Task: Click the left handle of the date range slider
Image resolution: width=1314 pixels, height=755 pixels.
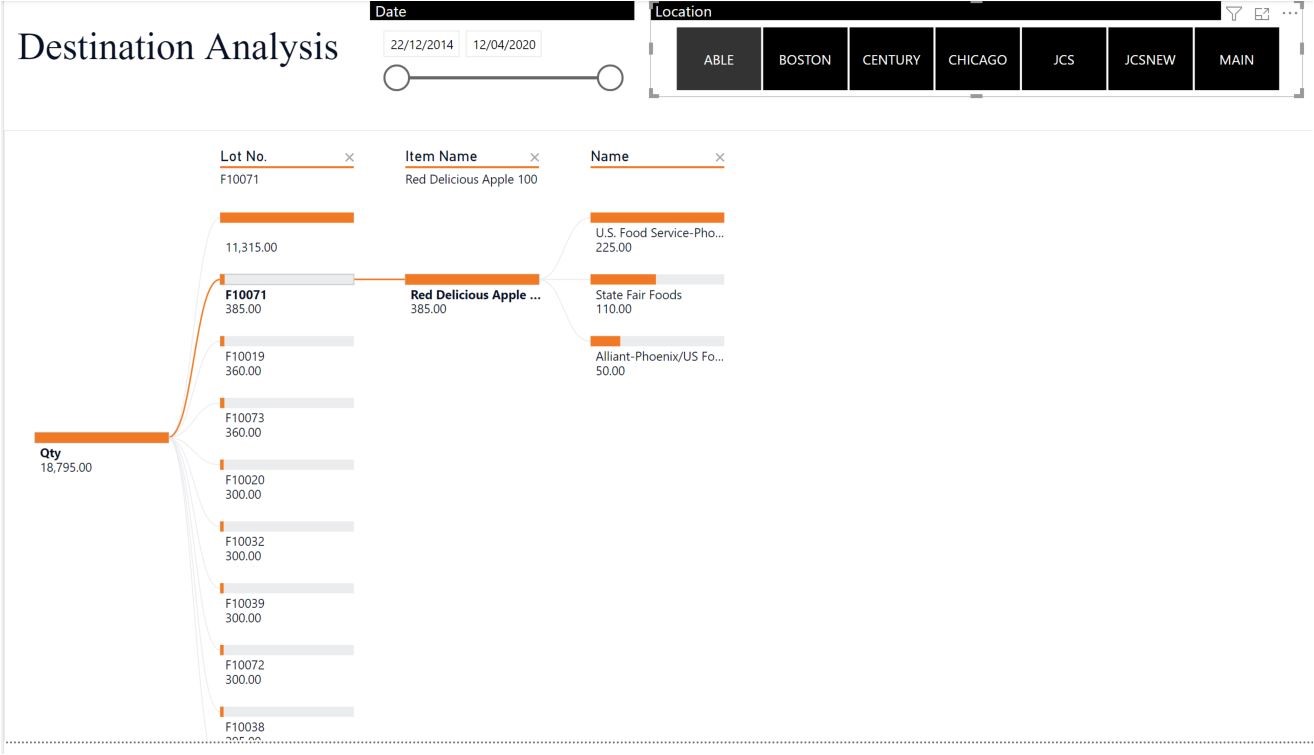Action: point(396,77)
